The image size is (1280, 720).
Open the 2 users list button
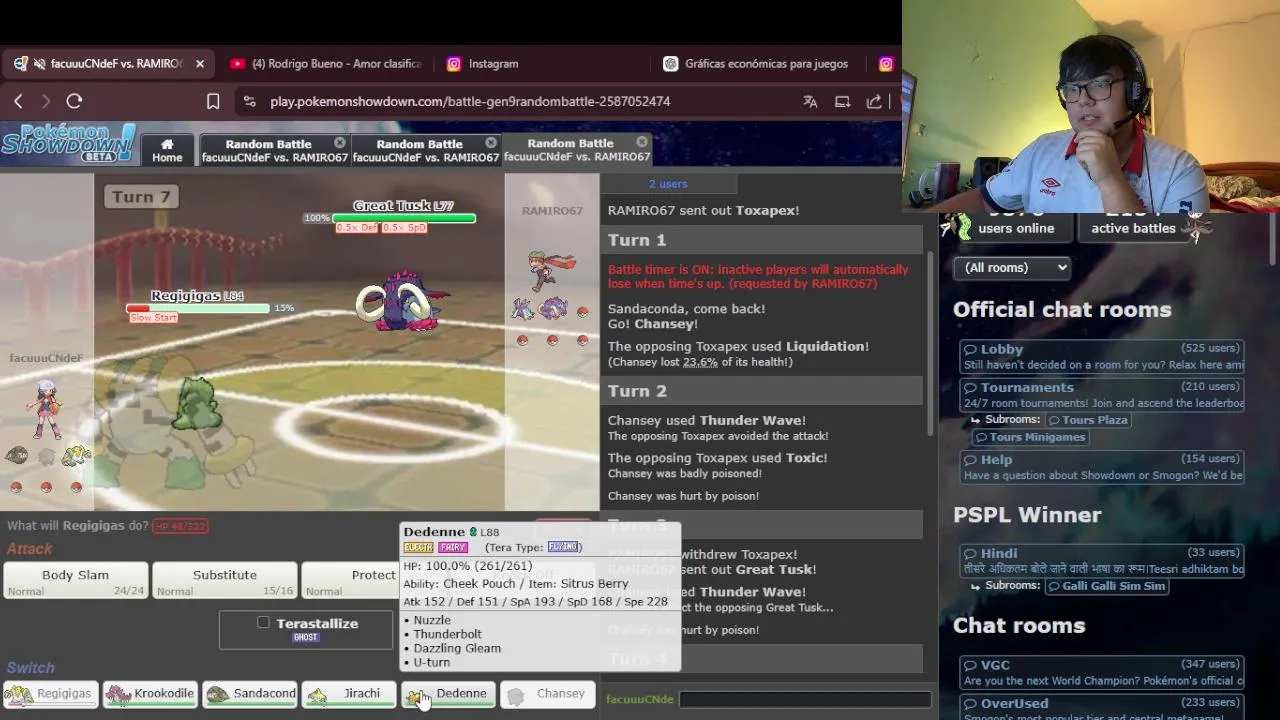(668, 184)
